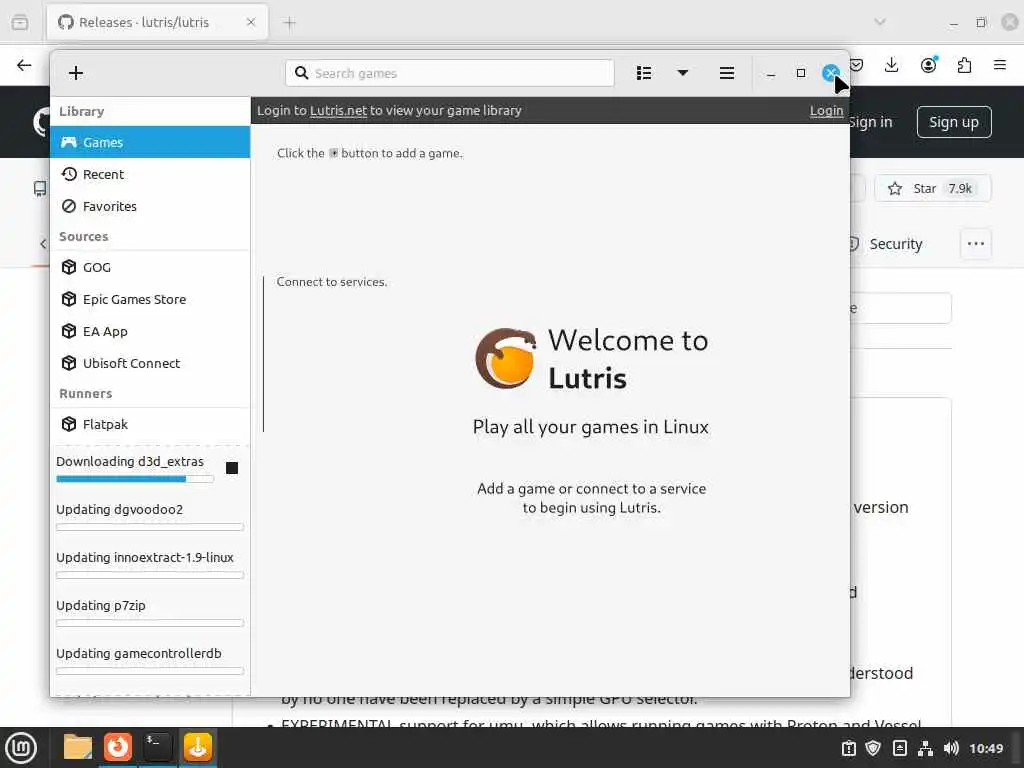Open the volume control in system tray
Viewport: 1024px width, 768px height.
pyautogui.click(x=951, y=748)
